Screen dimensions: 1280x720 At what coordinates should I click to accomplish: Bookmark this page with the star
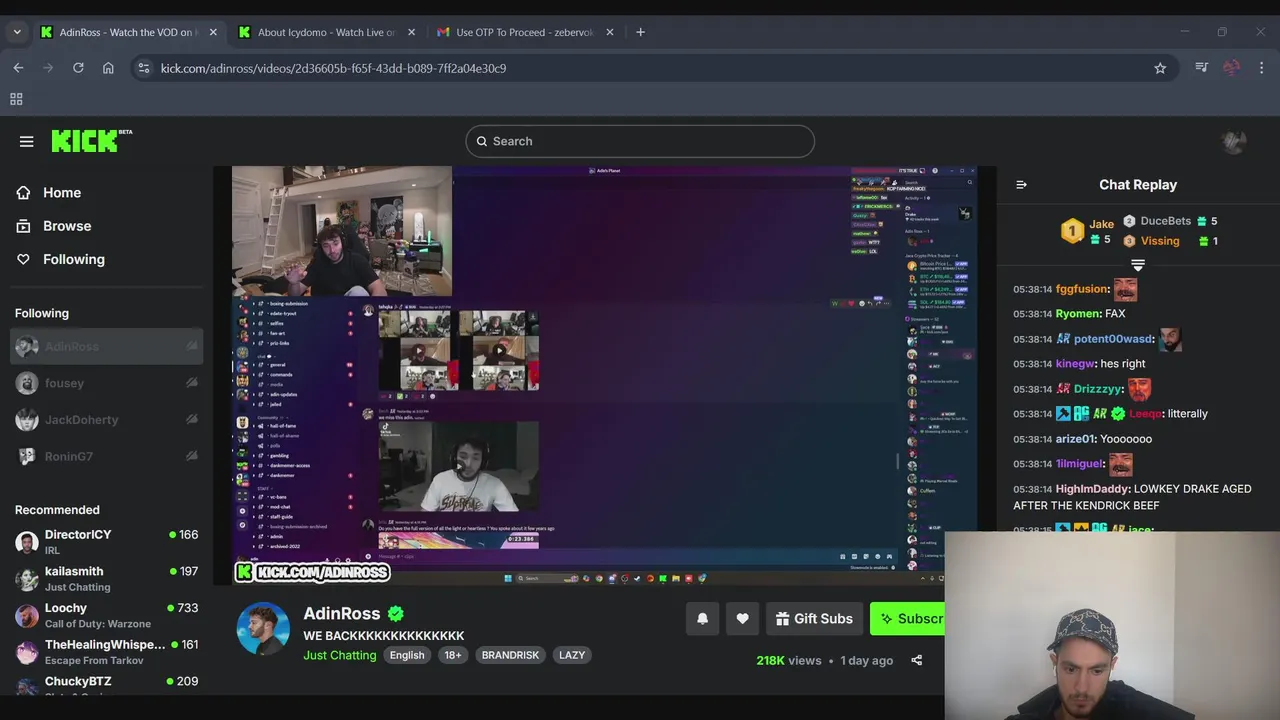click(1160, 68)
